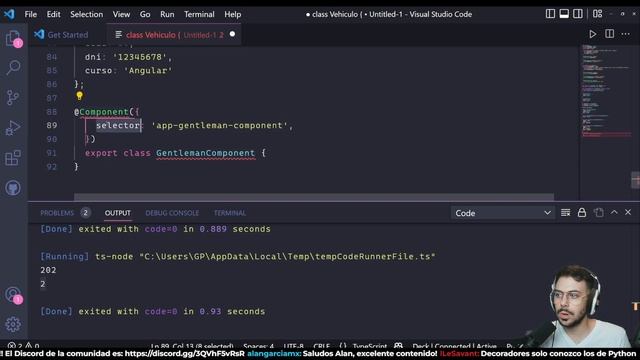Viewport: 640px width, 360px height.
Task: Switch to the Output panel tab
Action: 118,213
